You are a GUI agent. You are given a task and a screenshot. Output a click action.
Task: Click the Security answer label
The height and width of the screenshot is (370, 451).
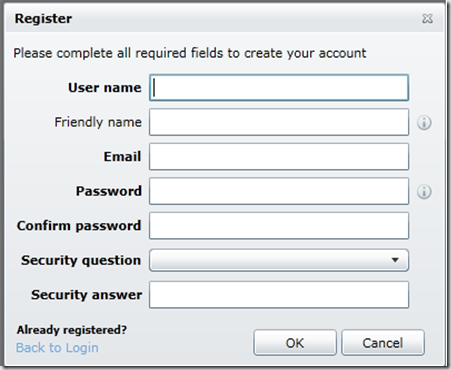(x=87, y=295)
